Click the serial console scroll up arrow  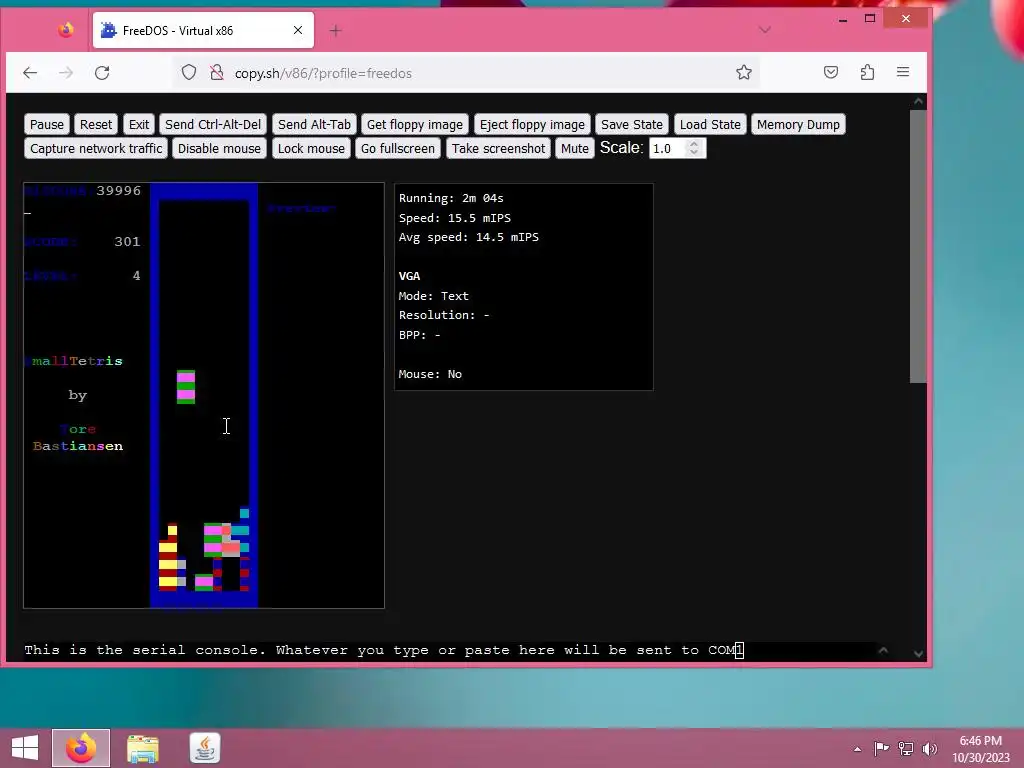[883, 650]
